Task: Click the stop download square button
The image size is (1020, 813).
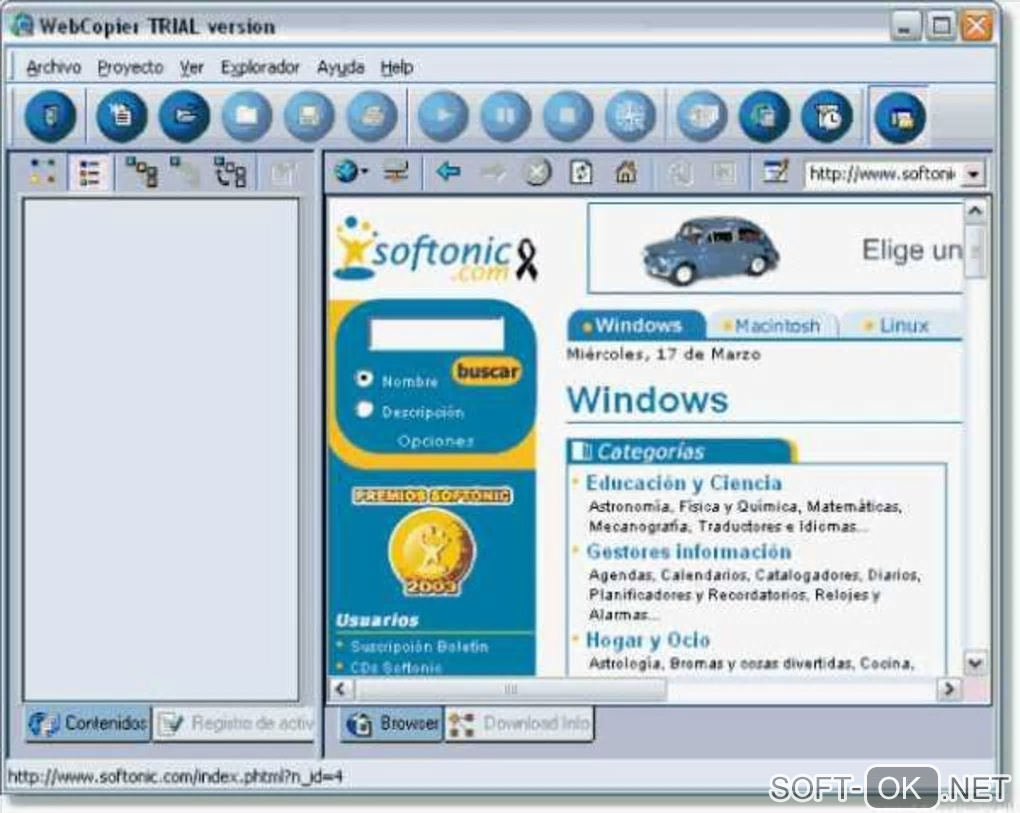Action: tap(568, 116)
